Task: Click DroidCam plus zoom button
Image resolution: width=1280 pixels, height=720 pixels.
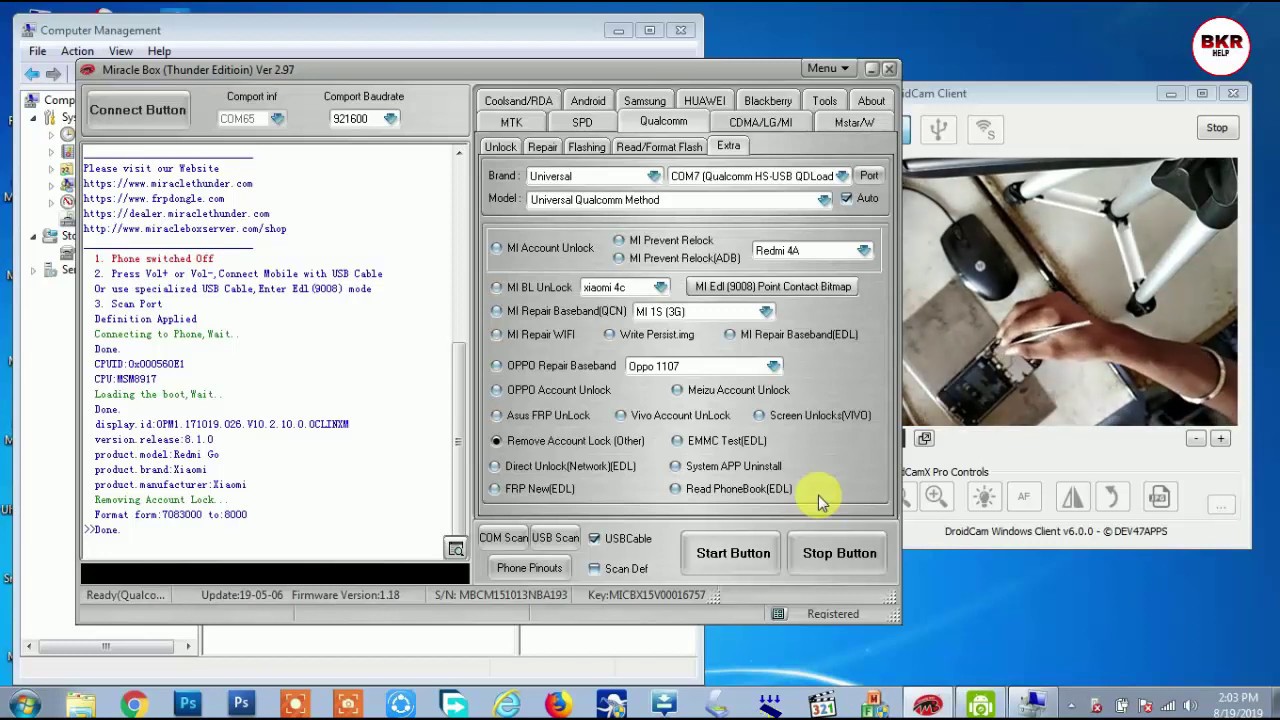Action: coord(1221,438)
